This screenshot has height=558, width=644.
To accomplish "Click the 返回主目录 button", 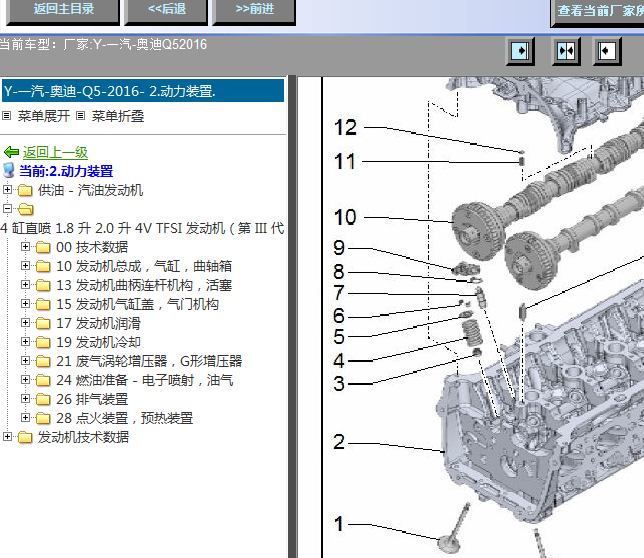I will click(63, 11).
